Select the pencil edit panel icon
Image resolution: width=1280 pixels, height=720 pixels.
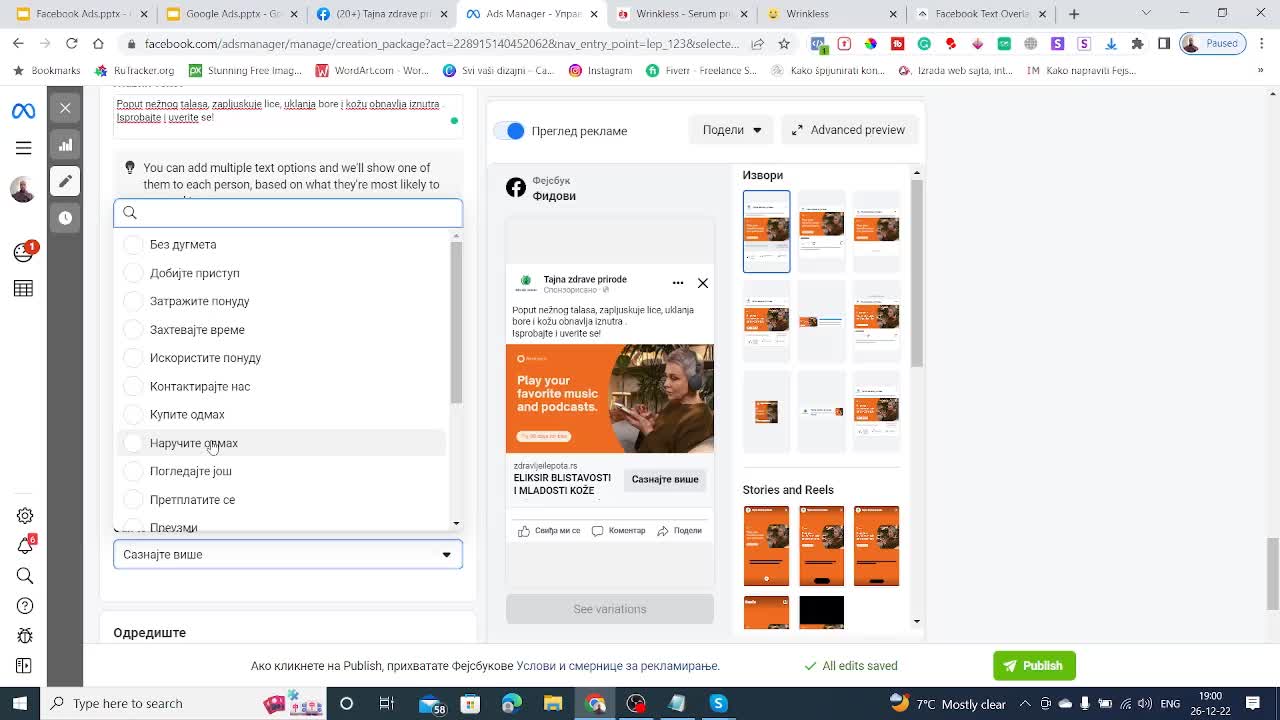65,181
